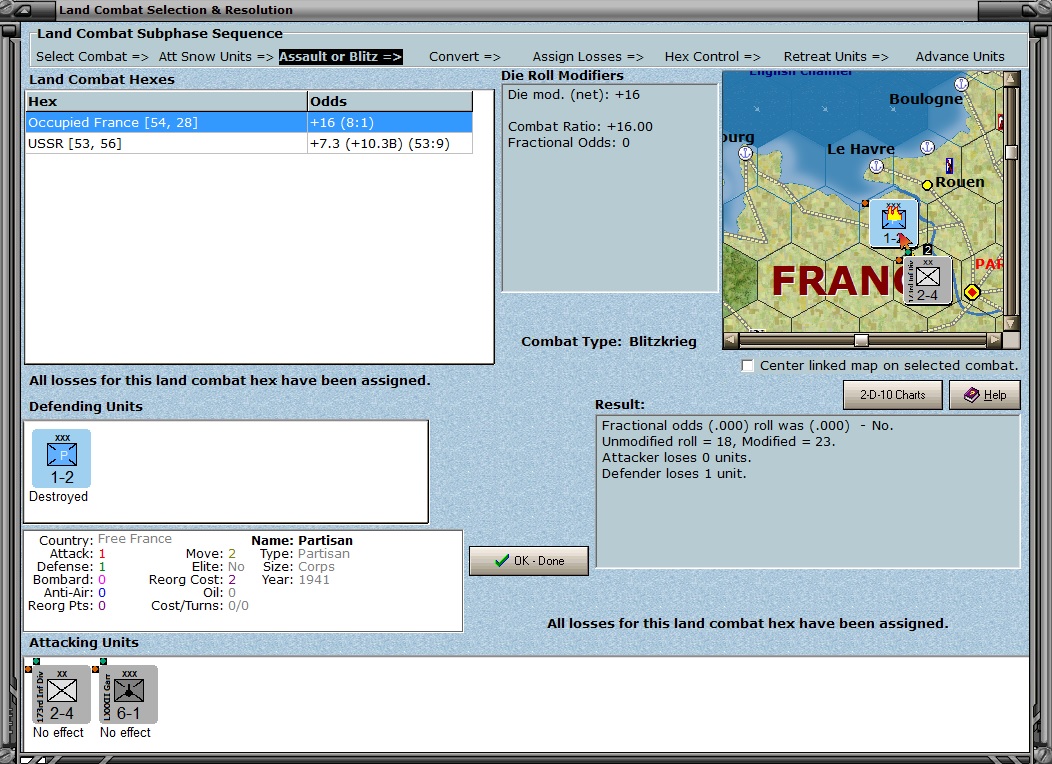Select the LXXXII Garr 6-1 attacking unit
Image resolution: width=1052 pixels, height=764 pixels.
[128, 694]
